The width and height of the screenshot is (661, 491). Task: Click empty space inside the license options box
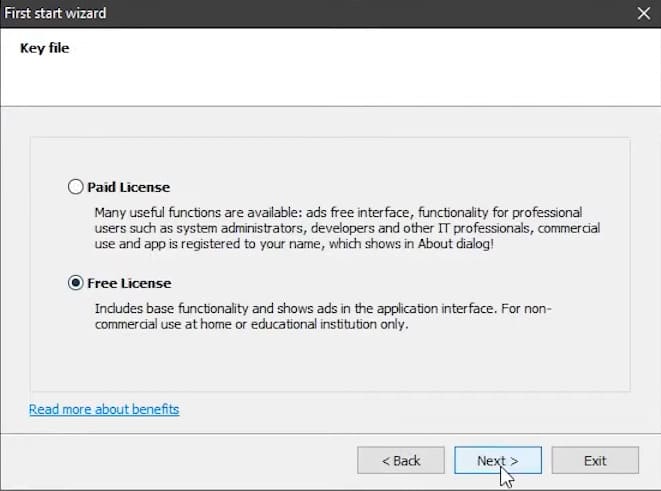(330, 362)
